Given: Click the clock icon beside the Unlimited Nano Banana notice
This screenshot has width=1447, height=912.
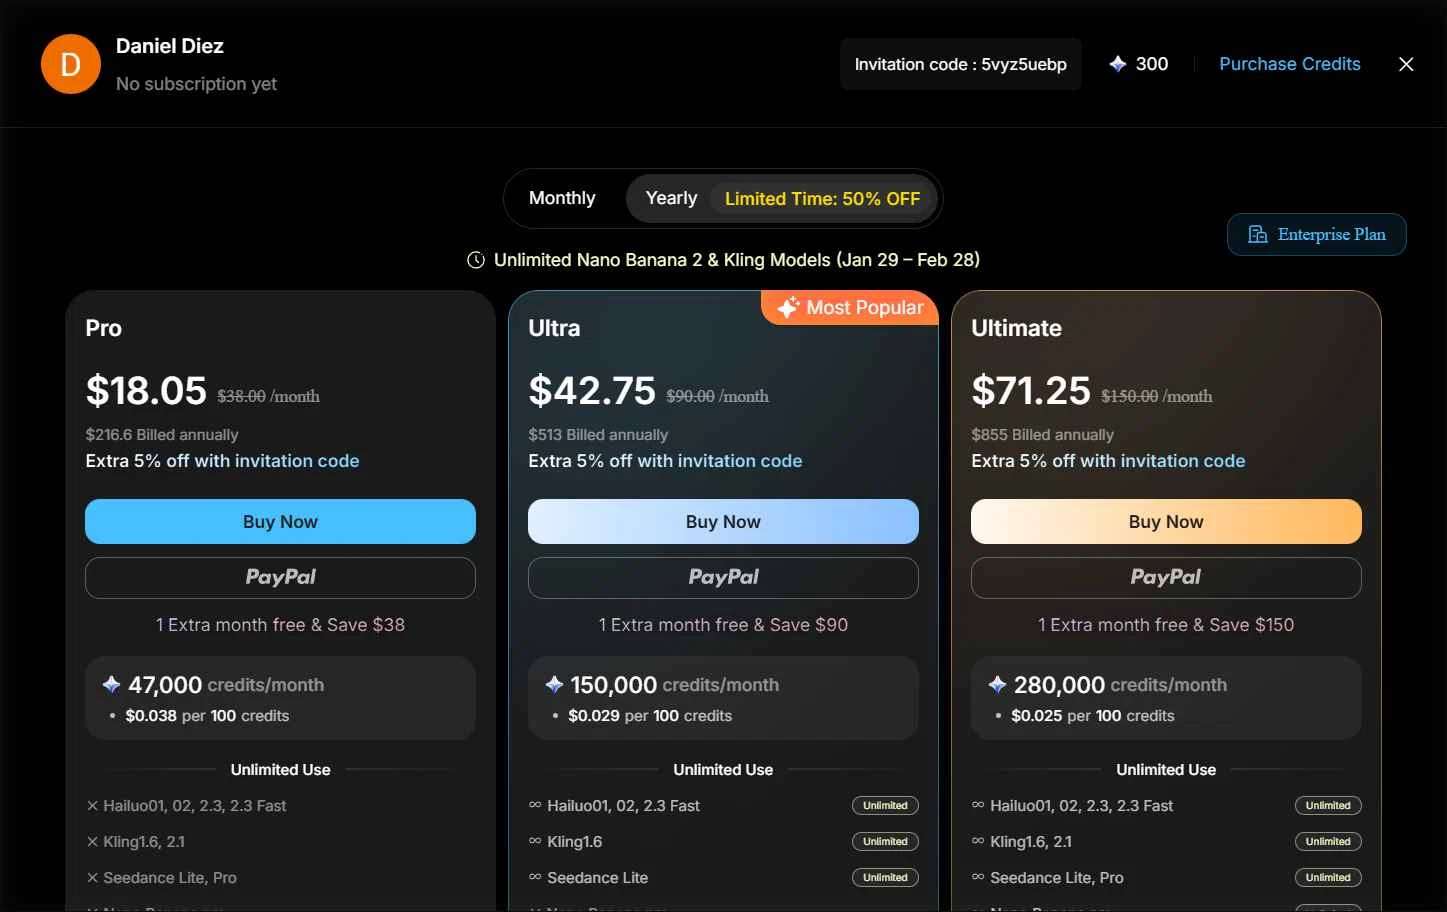Looking at the screenshot, I should coord(476,260).
